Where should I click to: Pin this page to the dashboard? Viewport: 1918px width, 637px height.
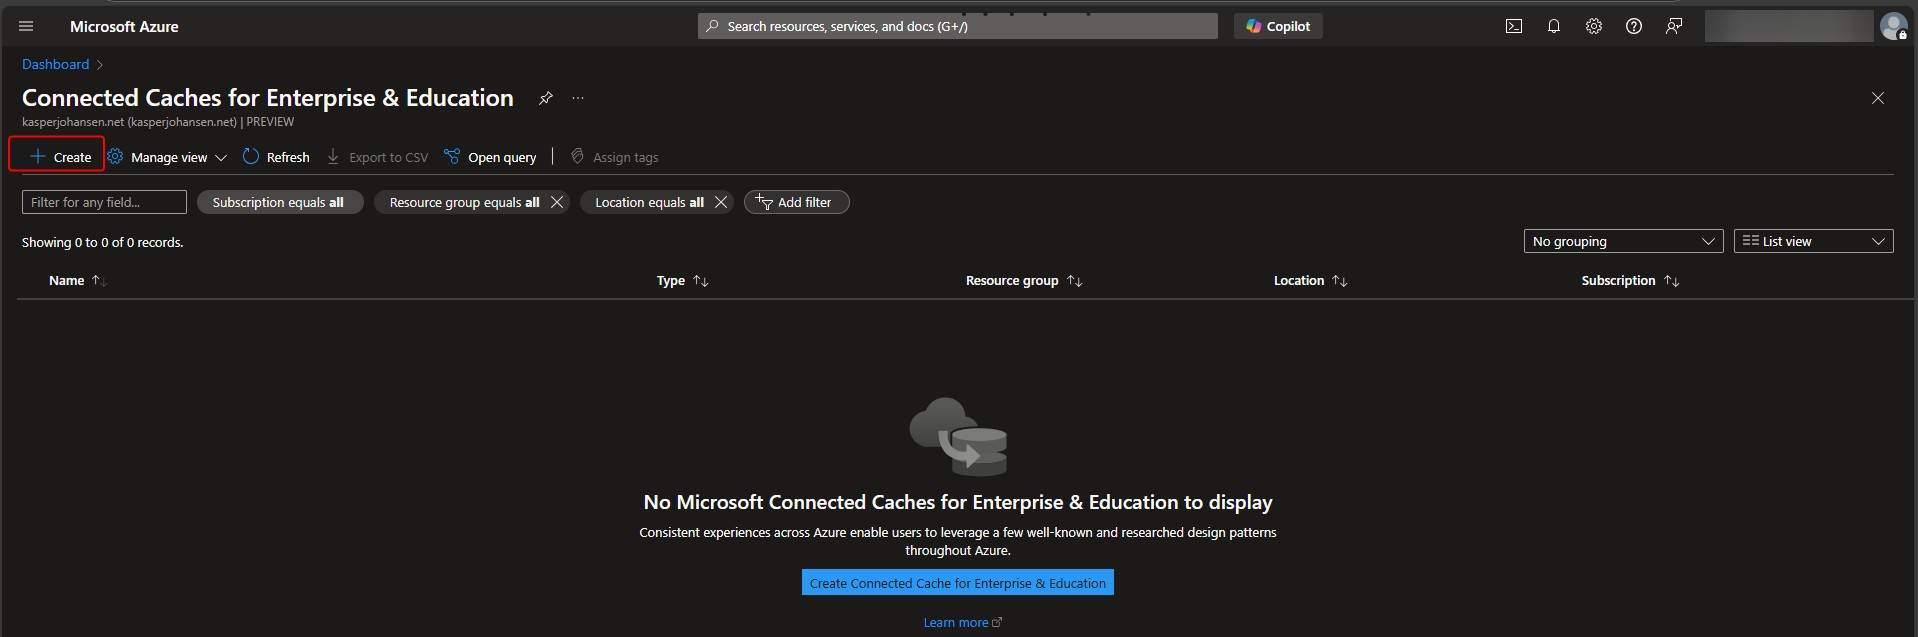click(x=545, y=98)
